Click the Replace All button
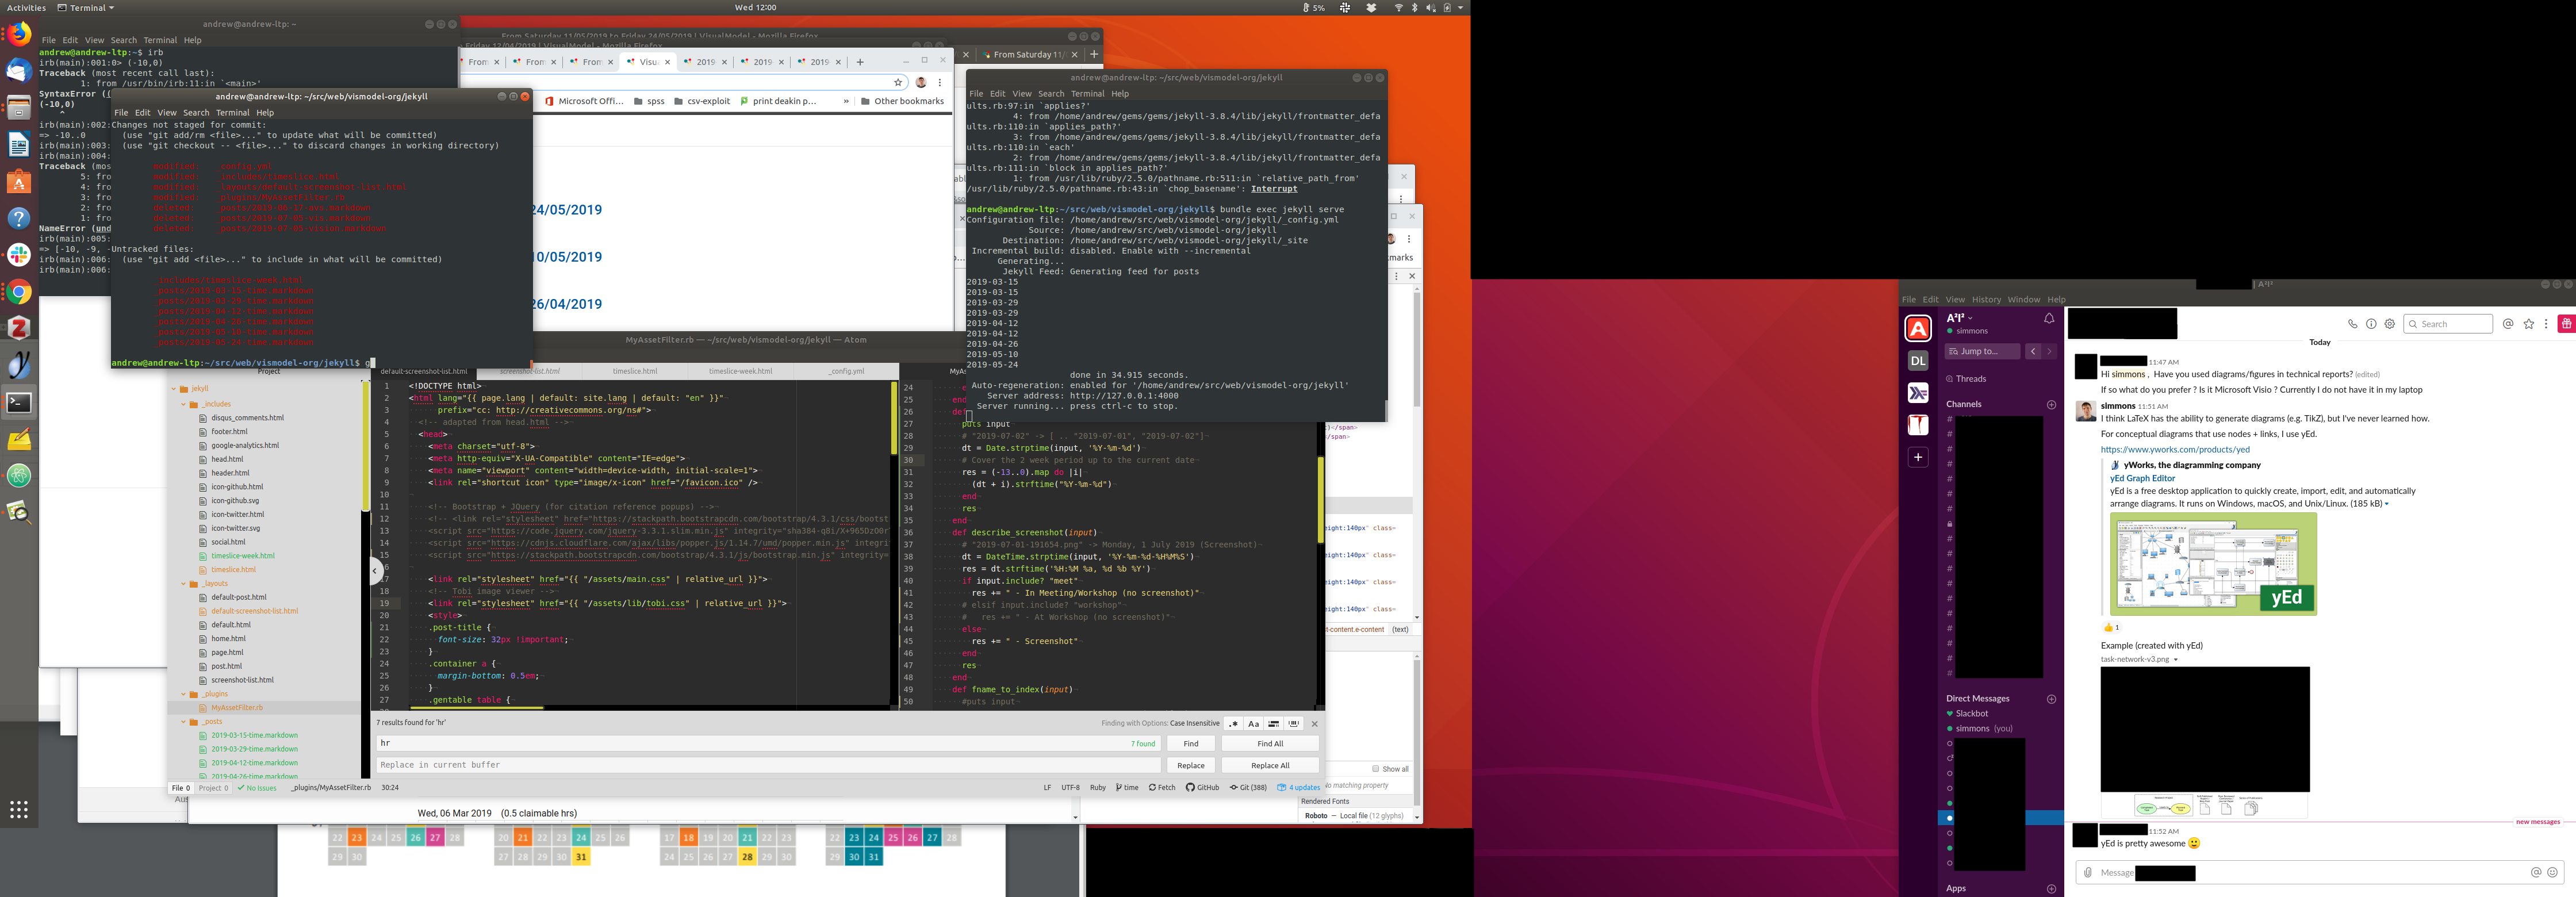Viewport: 2576px width, 897px height. [1270, 766]
